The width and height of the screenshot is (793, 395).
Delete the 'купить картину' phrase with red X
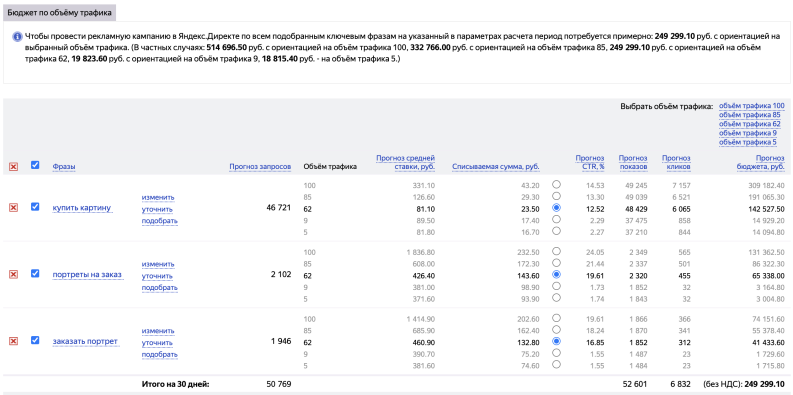coord(14,208)
